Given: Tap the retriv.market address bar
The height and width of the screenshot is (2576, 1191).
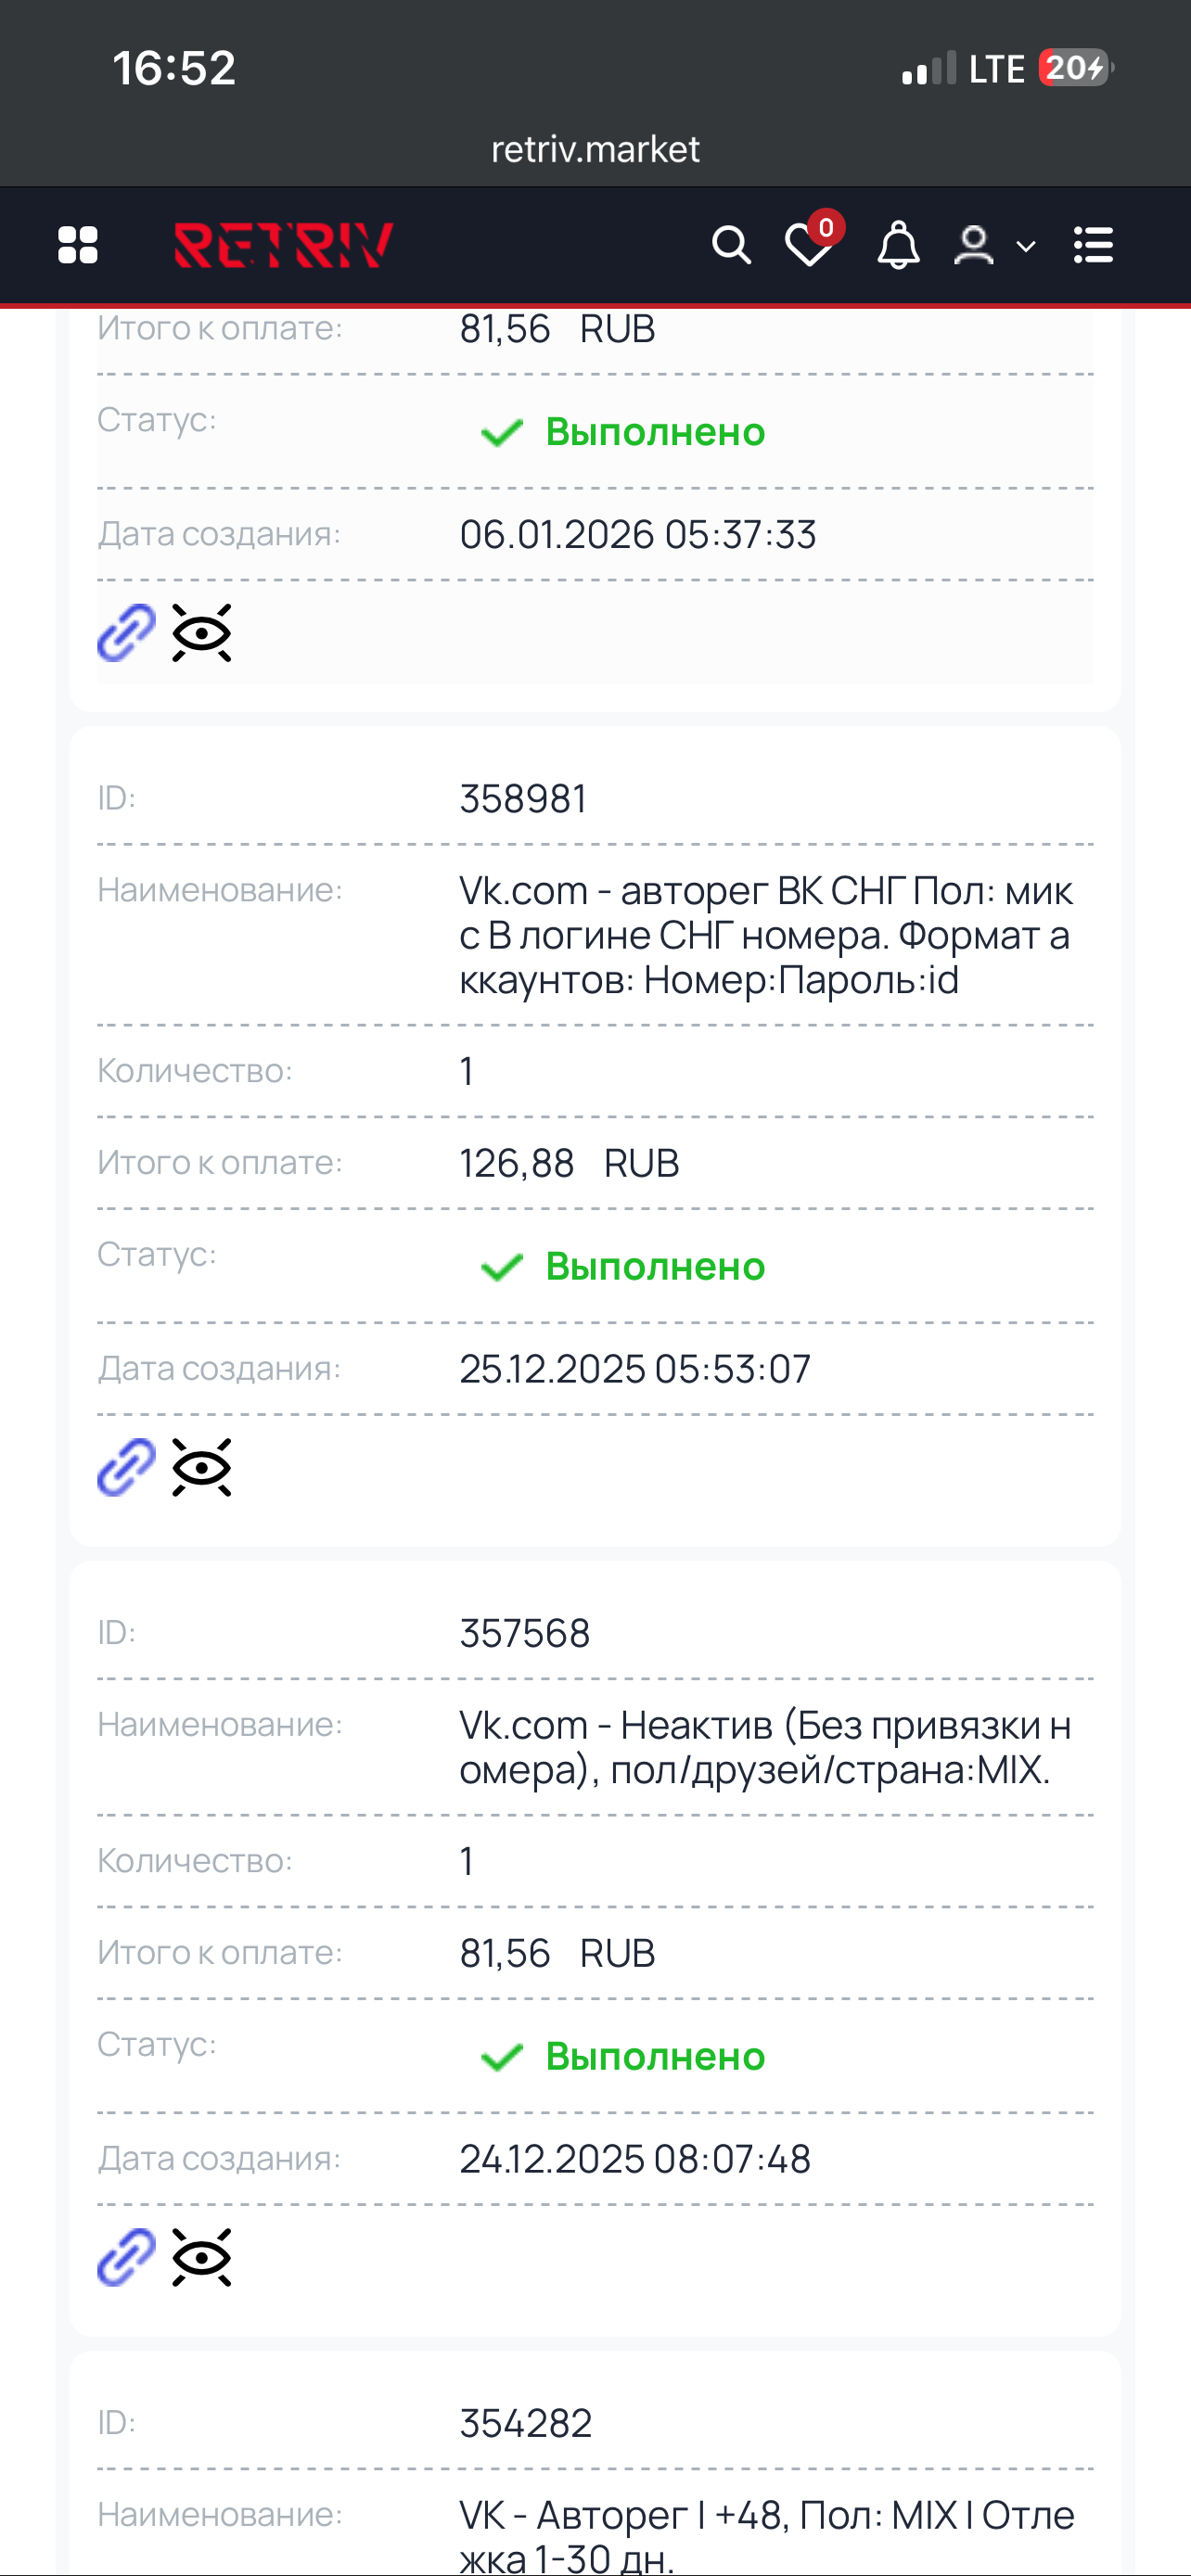Looking at the screenshot, I should point(595,149).
